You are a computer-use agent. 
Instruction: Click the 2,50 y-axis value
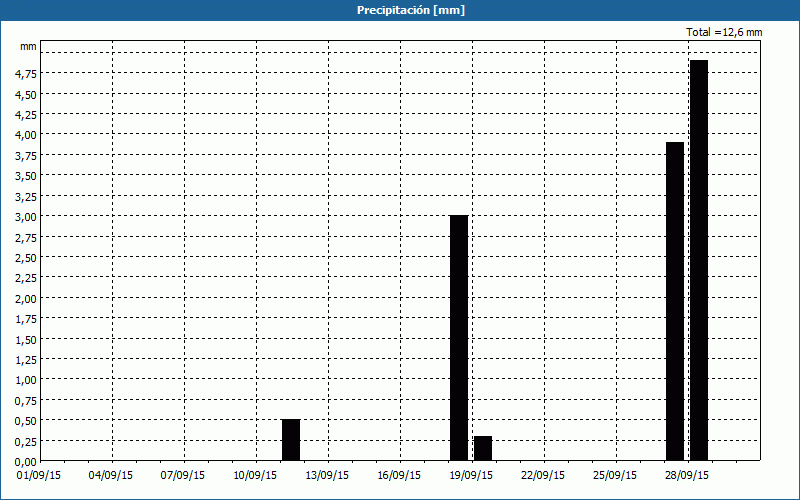pos(26,258)
